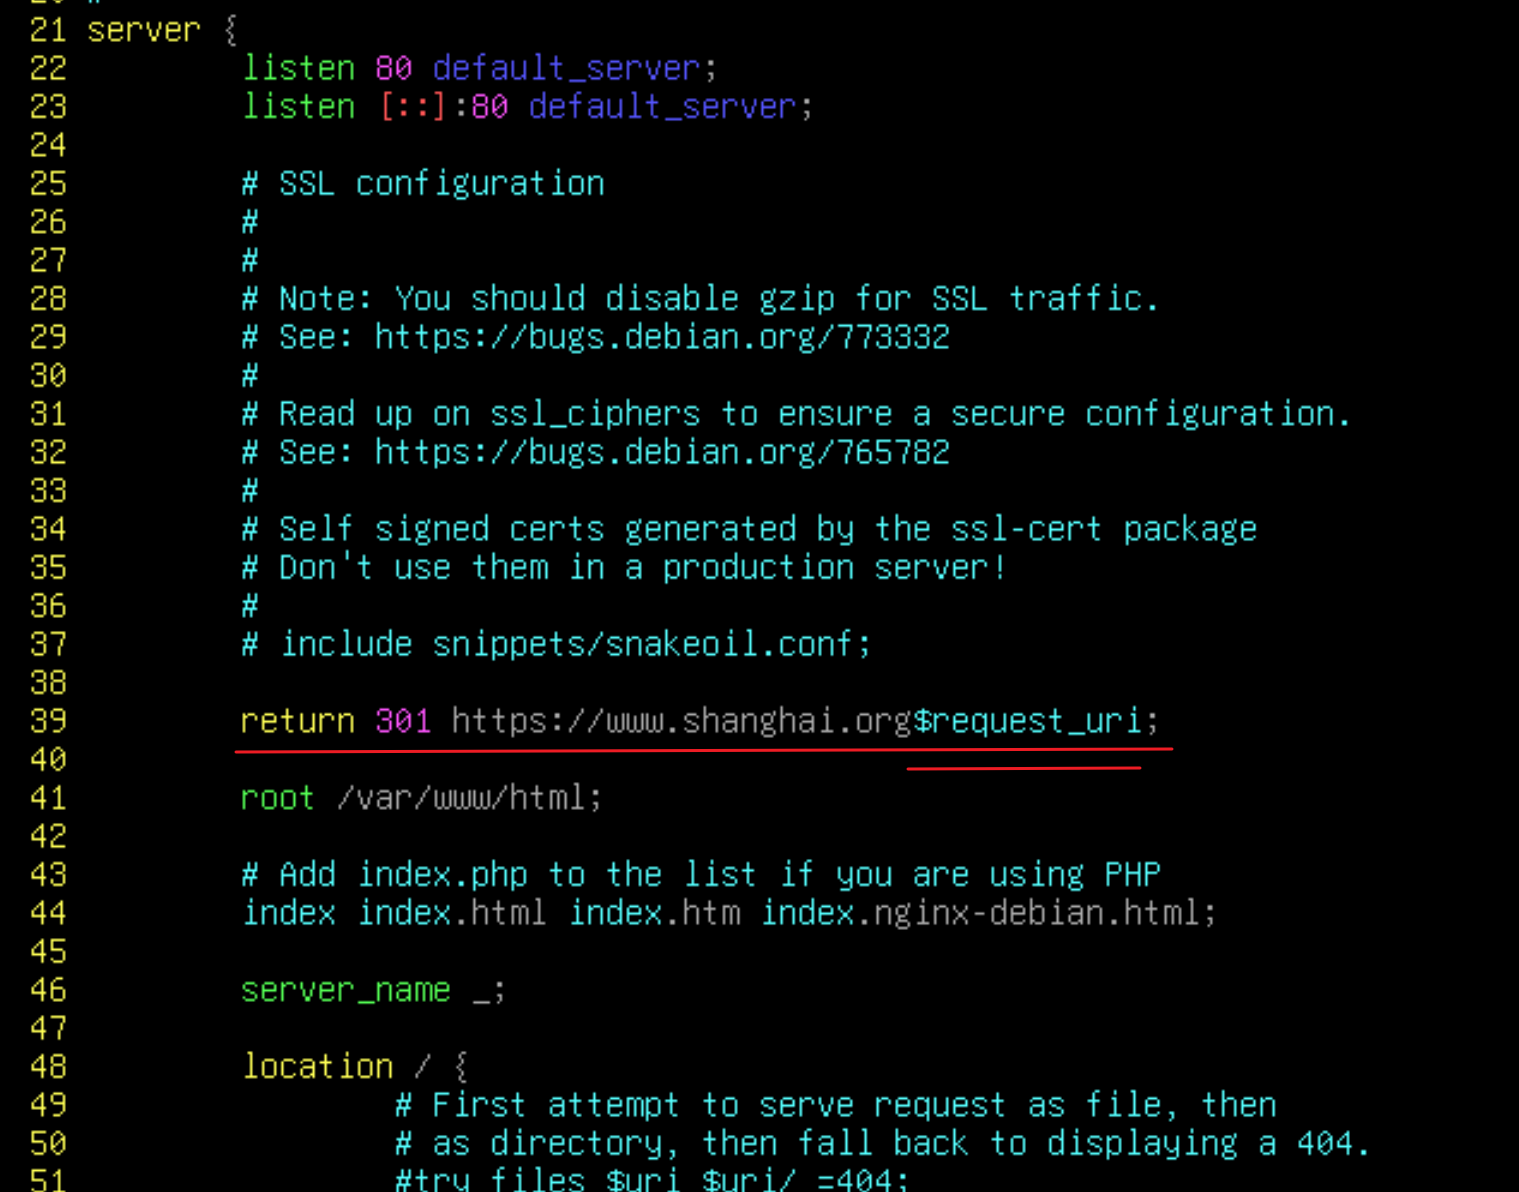1519x1192 pixels.
Task: Click the 'location / {' block start
Action: coord(355,1067)
